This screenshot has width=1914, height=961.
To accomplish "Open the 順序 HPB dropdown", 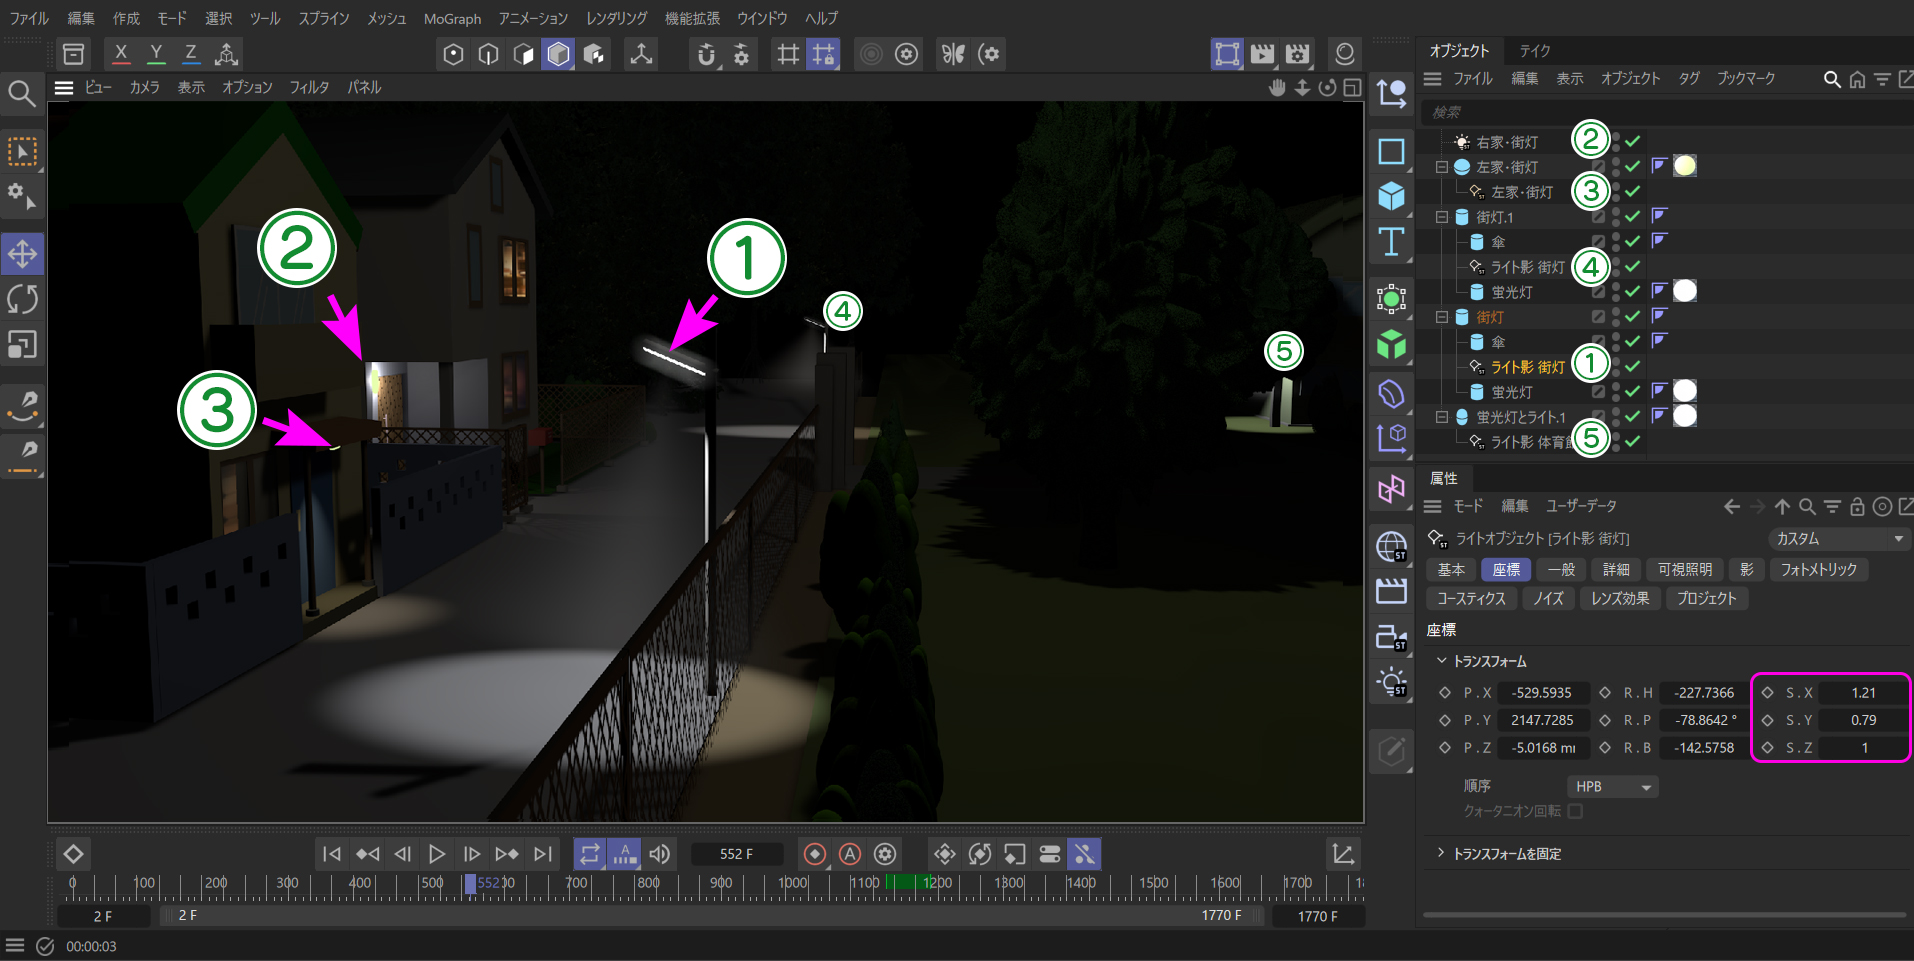I will [x=1612, y=787].
